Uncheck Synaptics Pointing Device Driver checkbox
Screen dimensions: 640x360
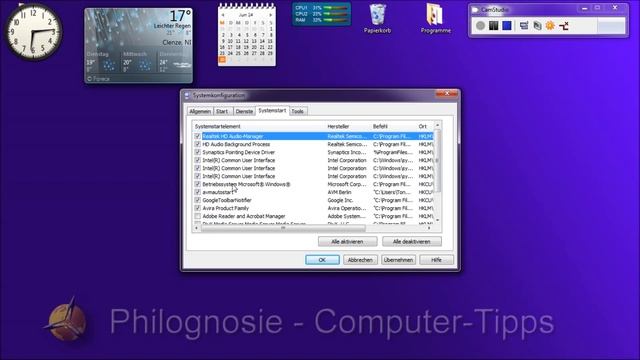(x=198, y=152)
